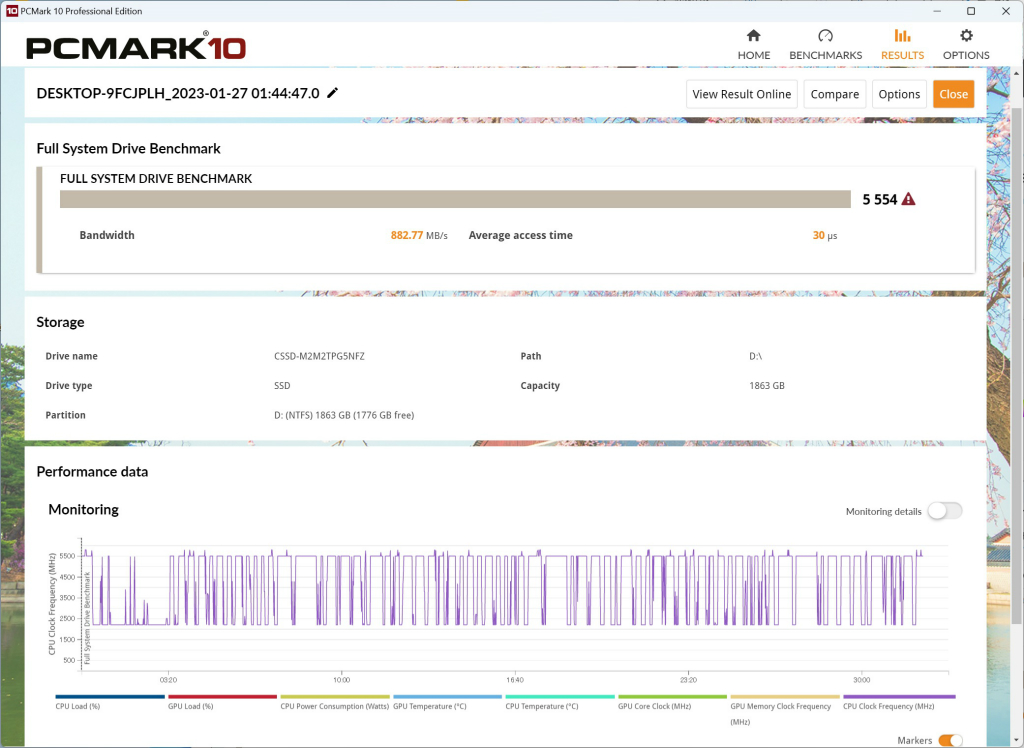
Task: Click the partition text D: (NTFS) 1863 GB
Action: click(344, 415)
